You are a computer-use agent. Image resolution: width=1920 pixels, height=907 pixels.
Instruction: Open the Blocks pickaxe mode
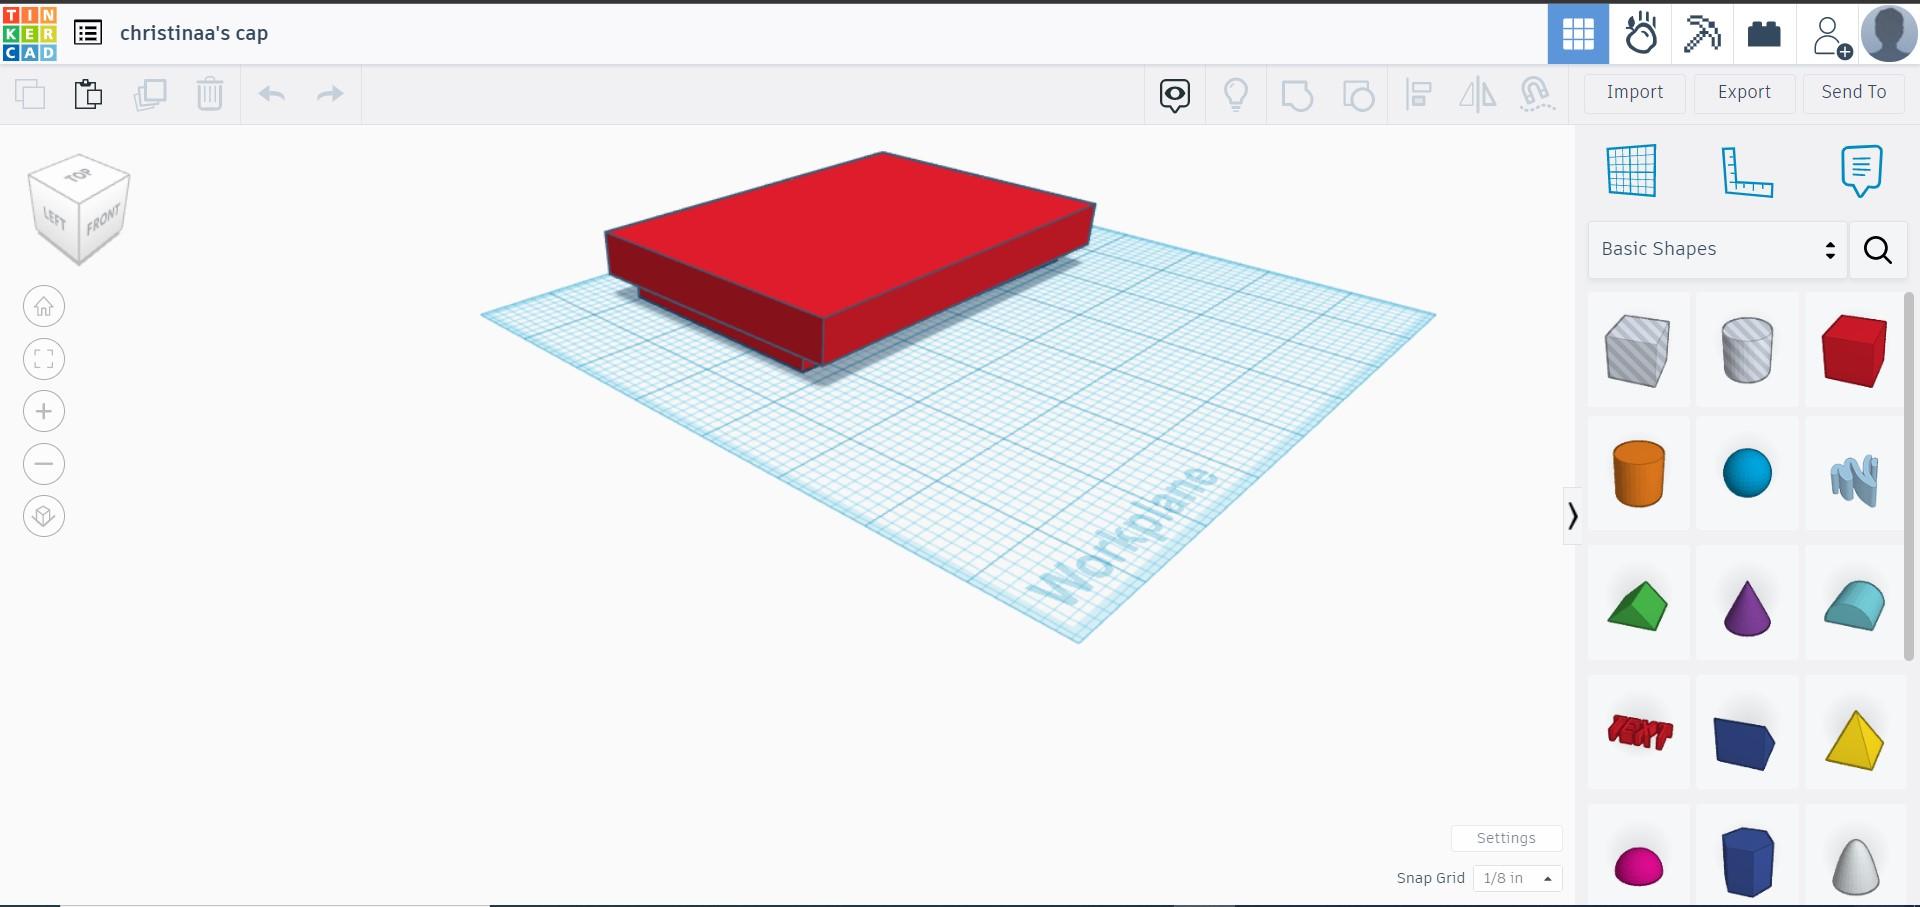point(1702,33)
